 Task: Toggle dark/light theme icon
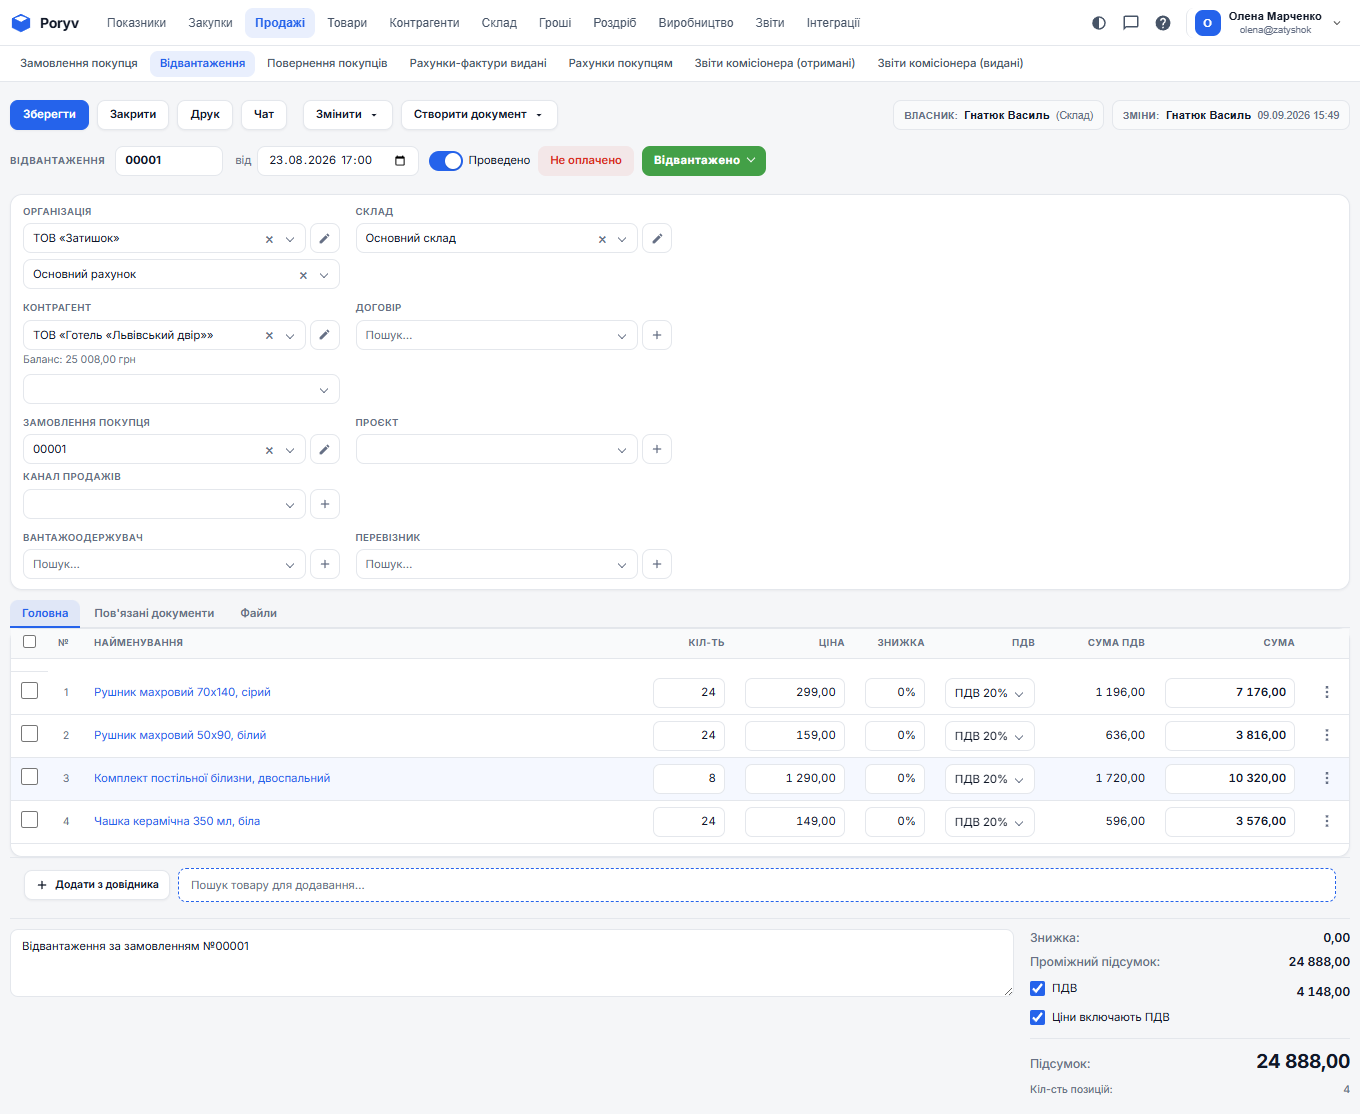point(1099,23)
